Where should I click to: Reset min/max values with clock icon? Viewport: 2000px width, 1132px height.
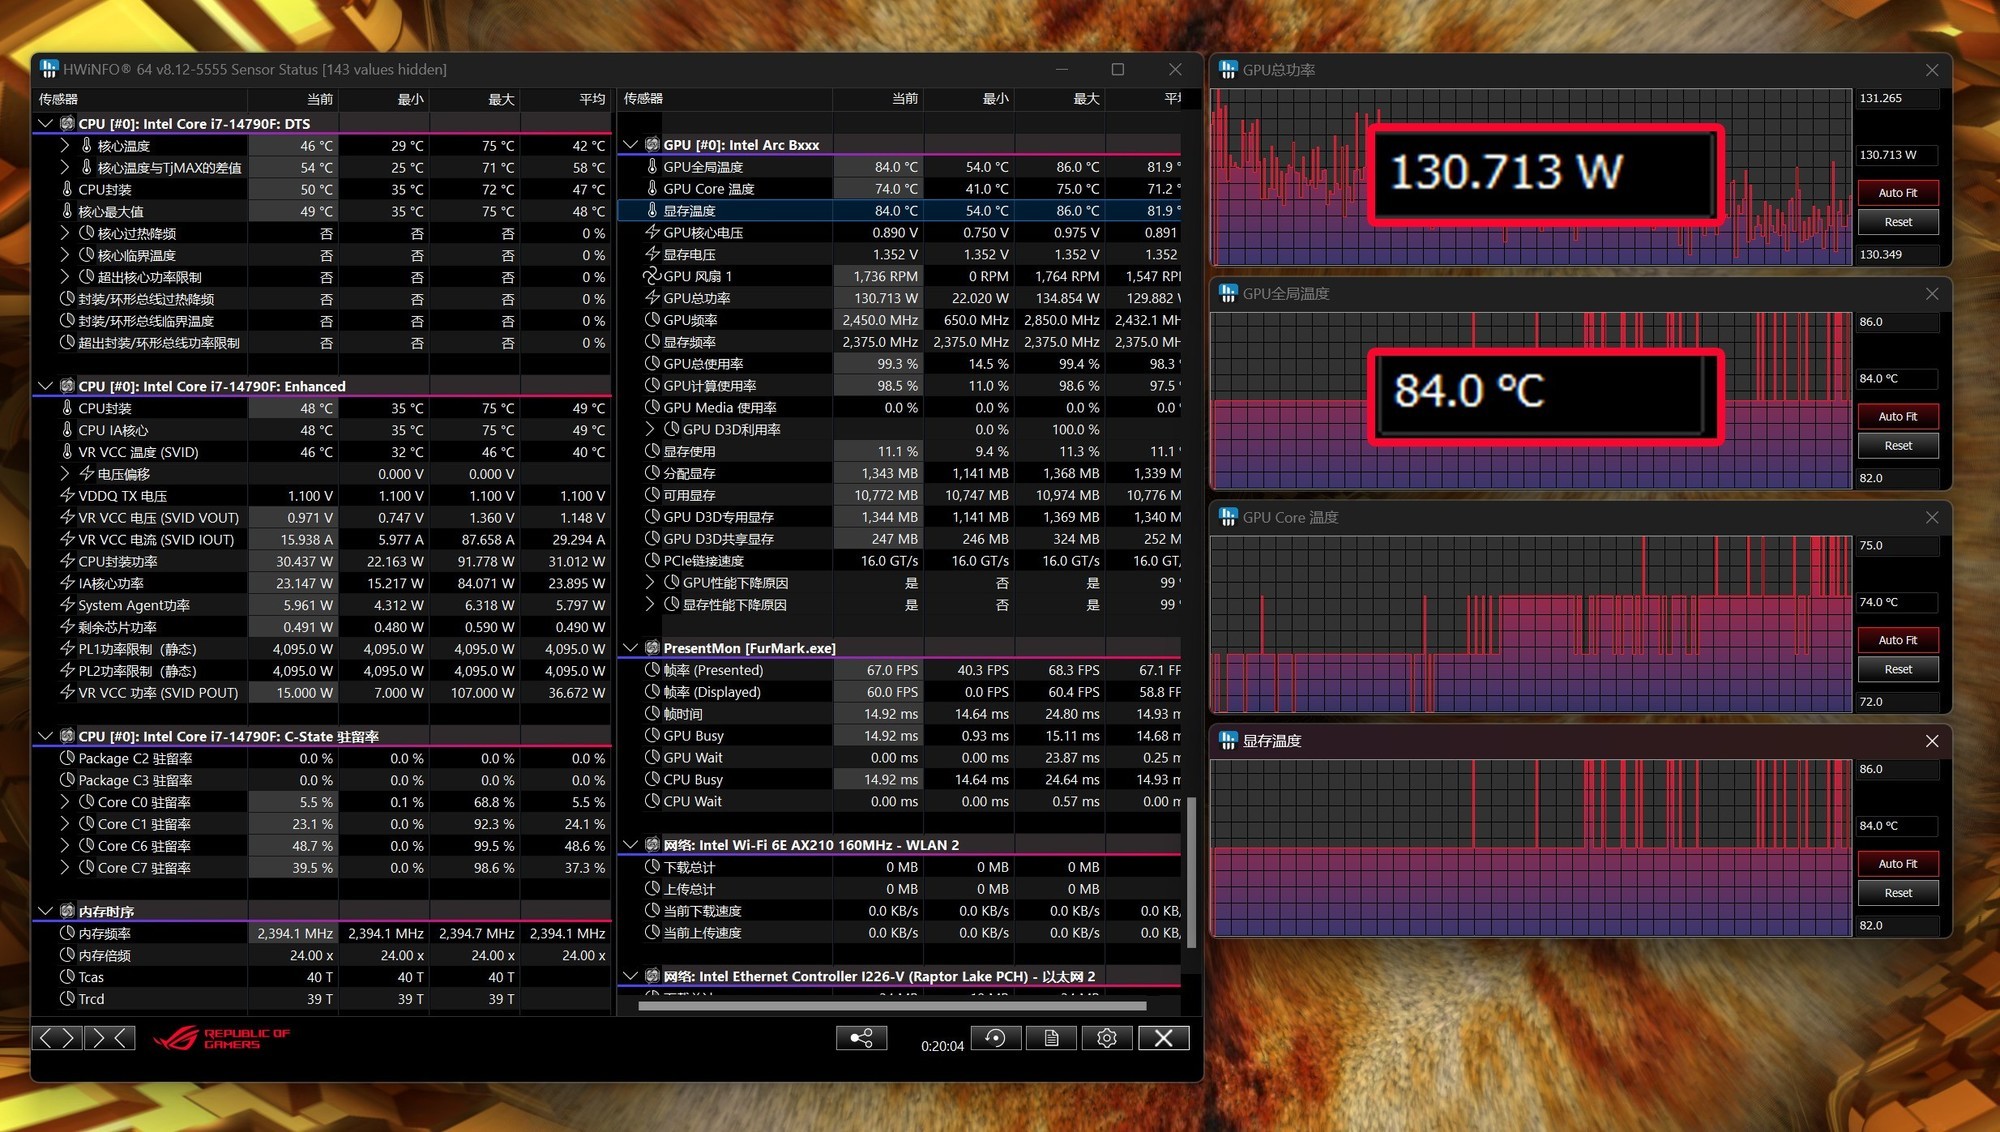tap(995, 1038)
